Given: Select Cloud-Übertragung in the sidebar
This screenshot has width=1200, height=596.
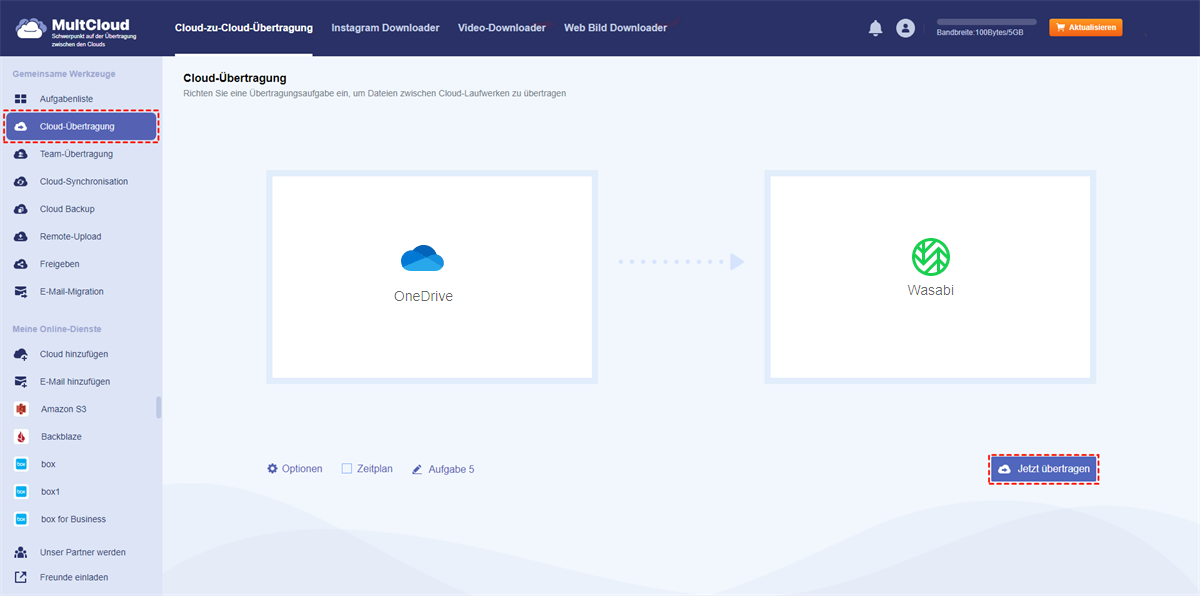Looking at the screenshot, I should 82,127.
